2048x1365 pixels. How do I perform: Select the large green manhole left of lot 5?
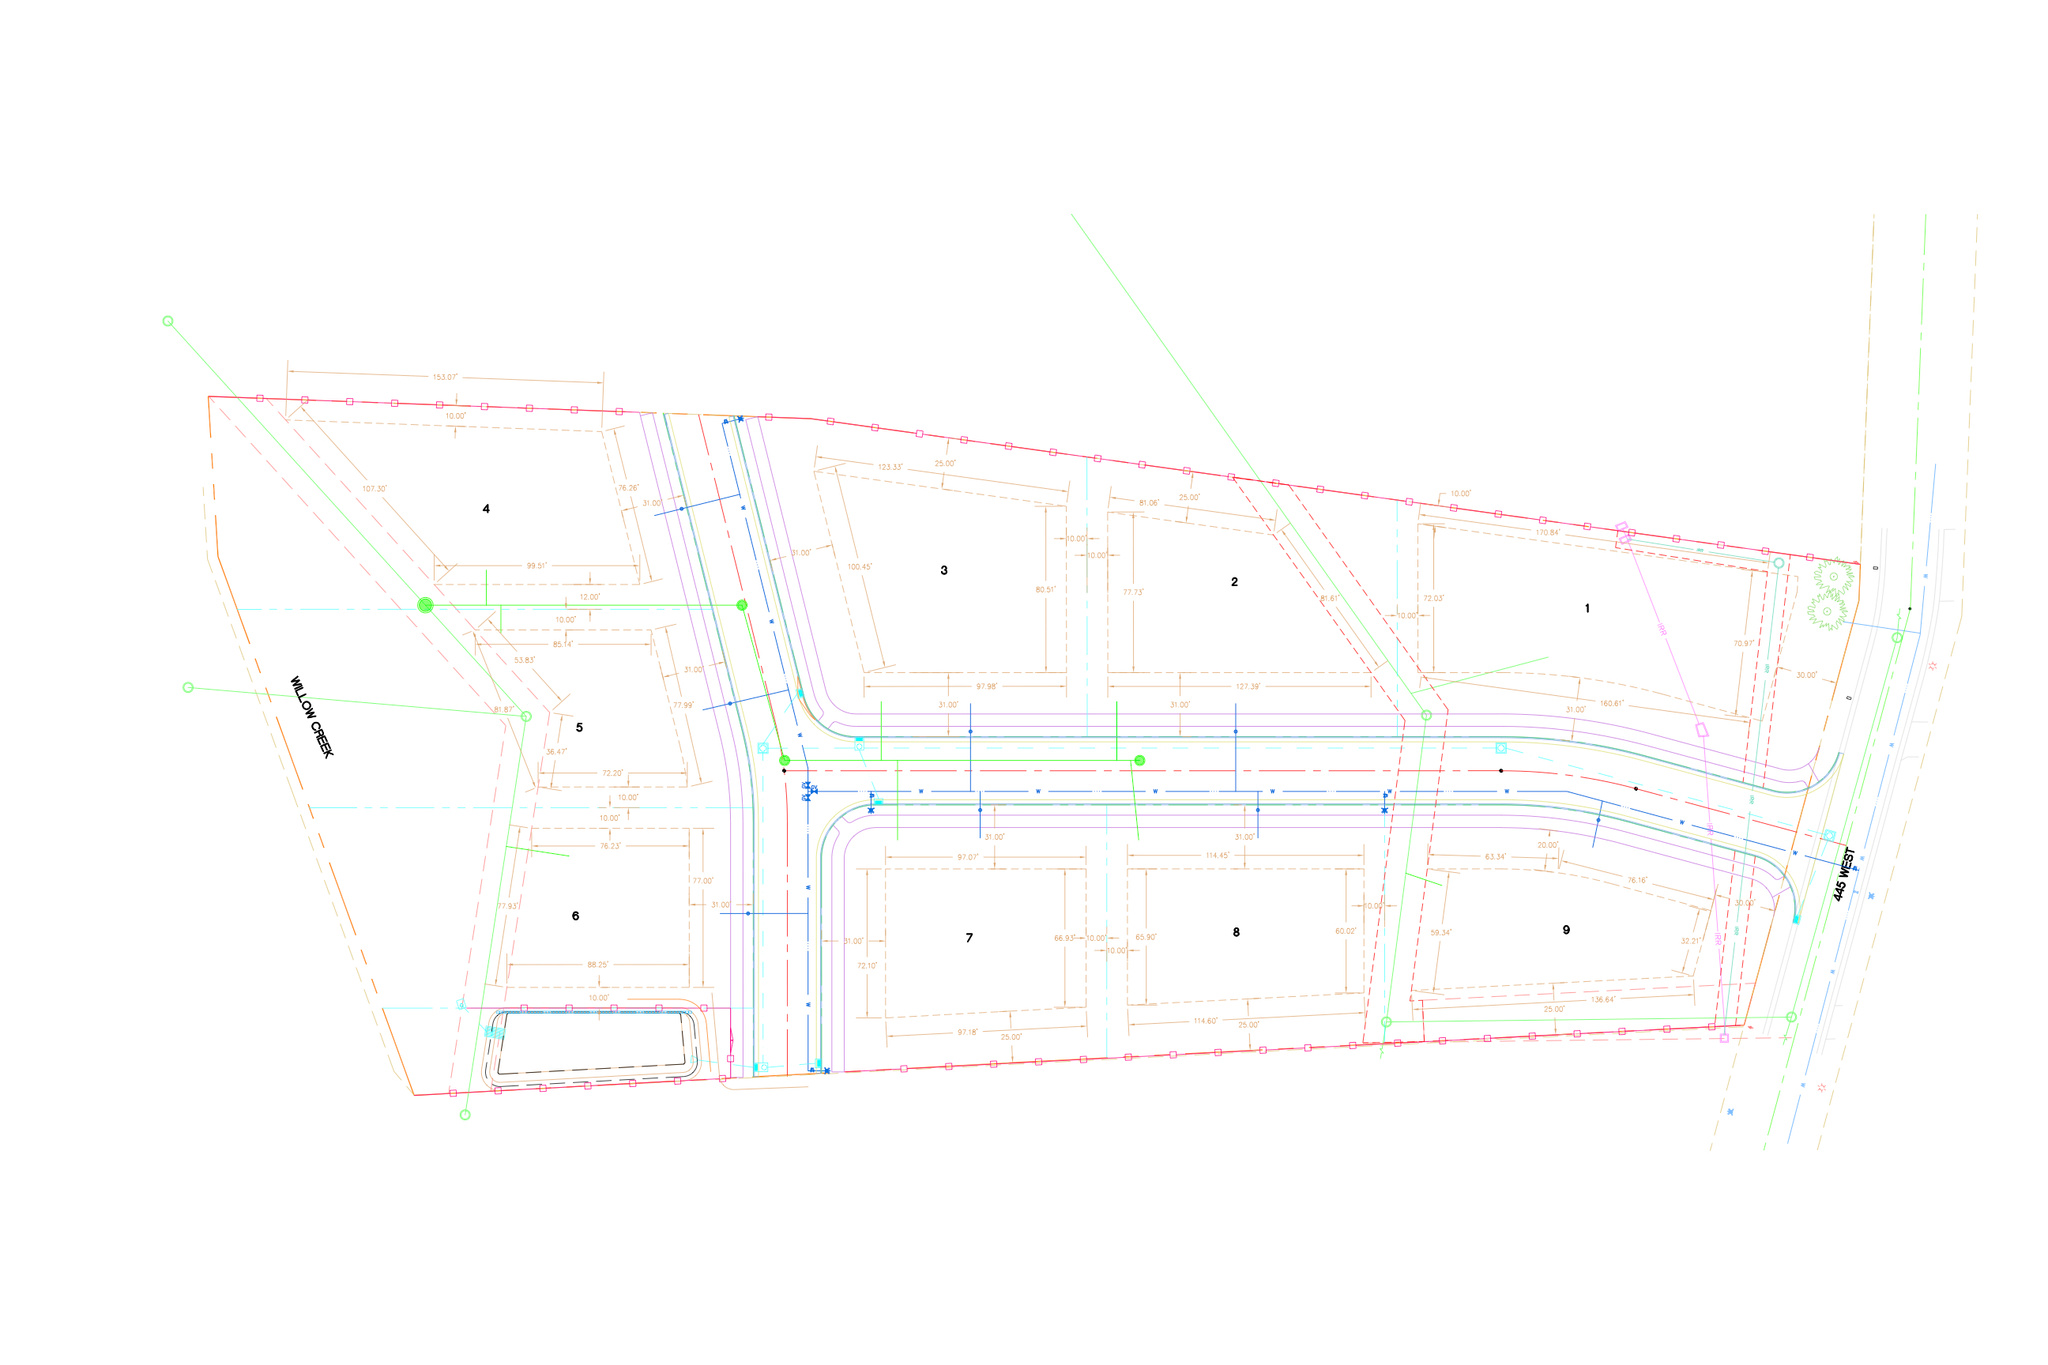coord(426,605)
